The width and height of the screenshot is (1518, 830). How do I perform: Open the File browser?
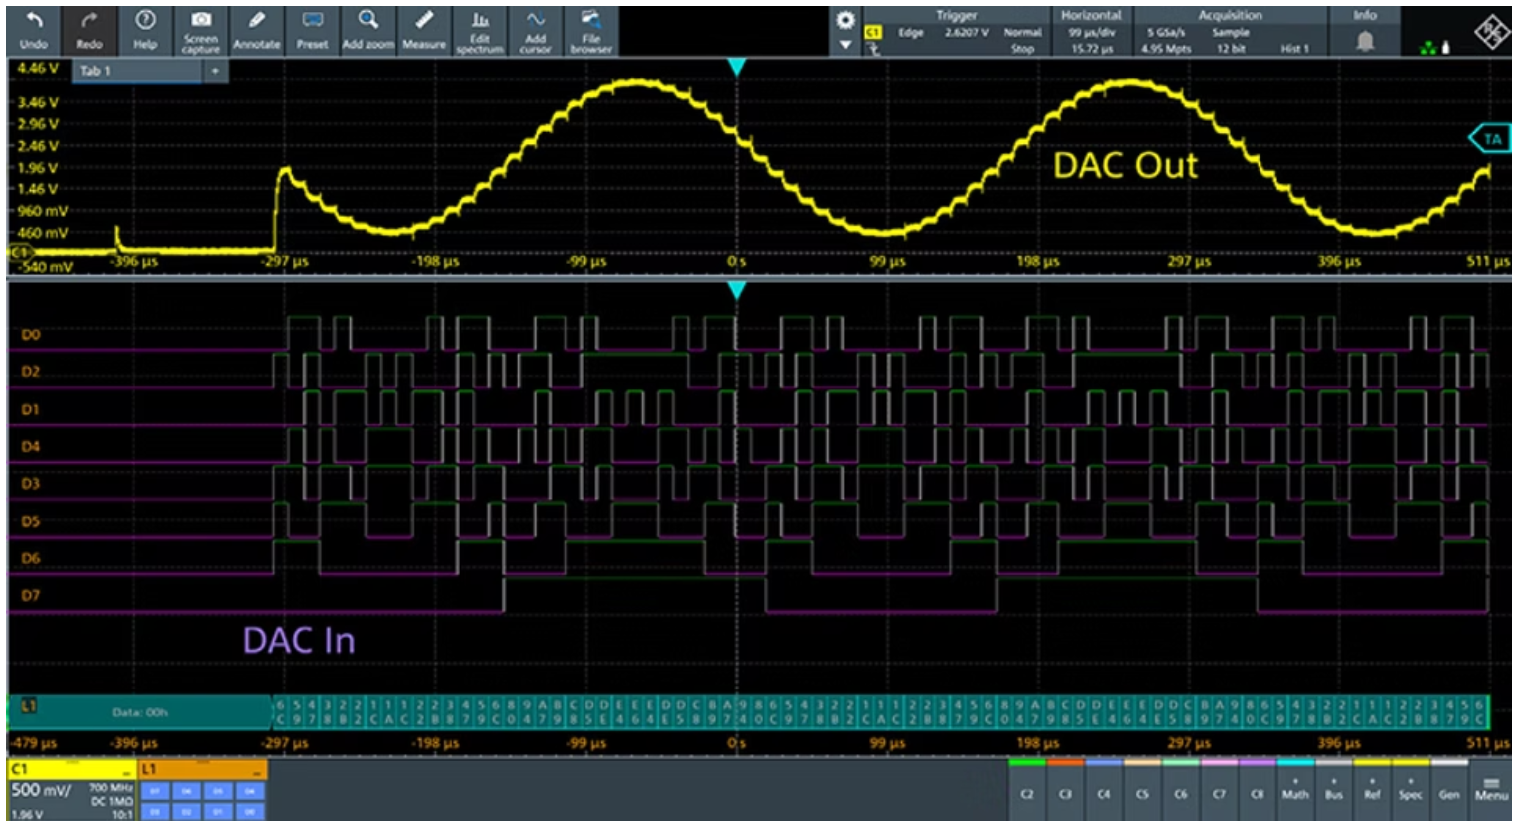pos(591,30)
